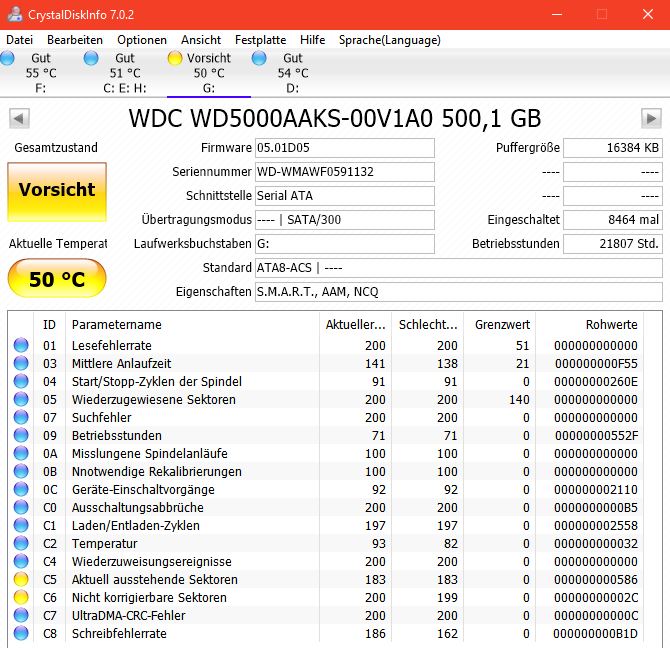
Task: Click the Rohwerte column header
Action: (x=590, y=325)
